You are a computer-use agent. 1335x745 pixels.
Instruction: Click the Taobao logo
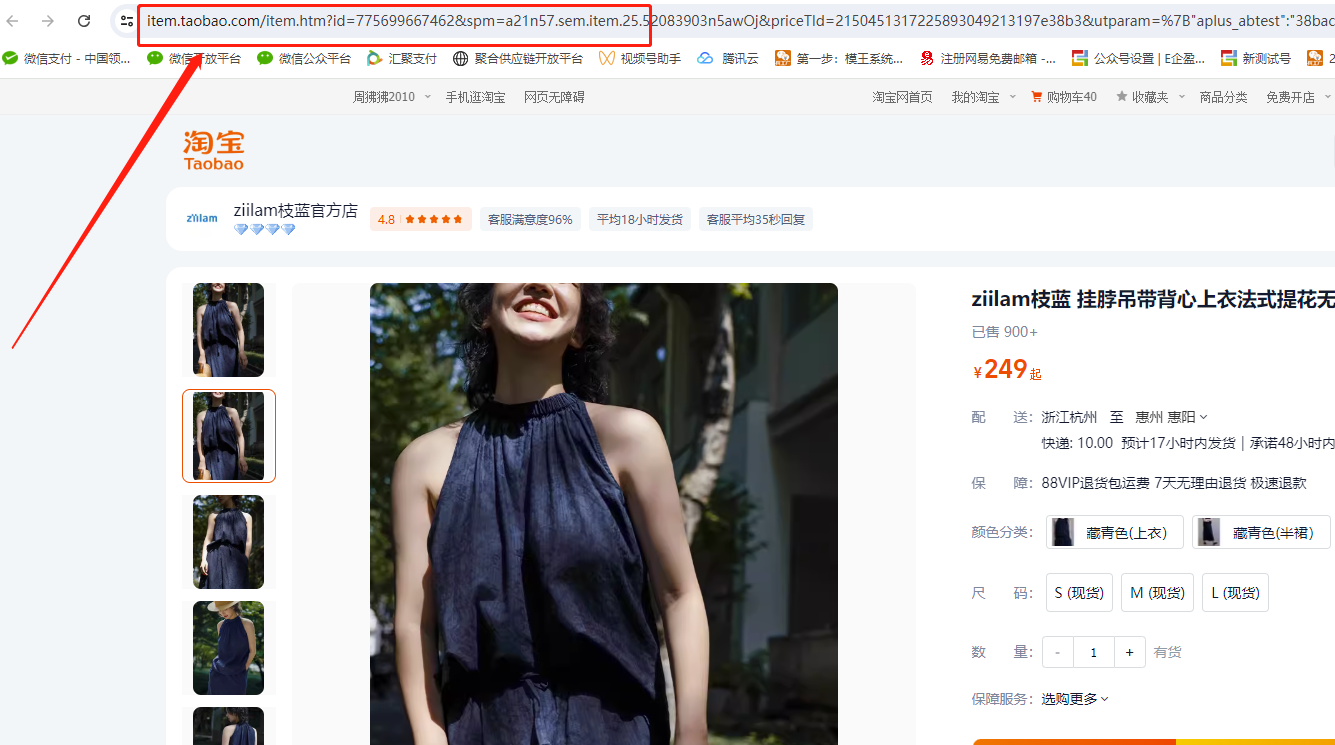pyautogui.click(x=213, y=150)
